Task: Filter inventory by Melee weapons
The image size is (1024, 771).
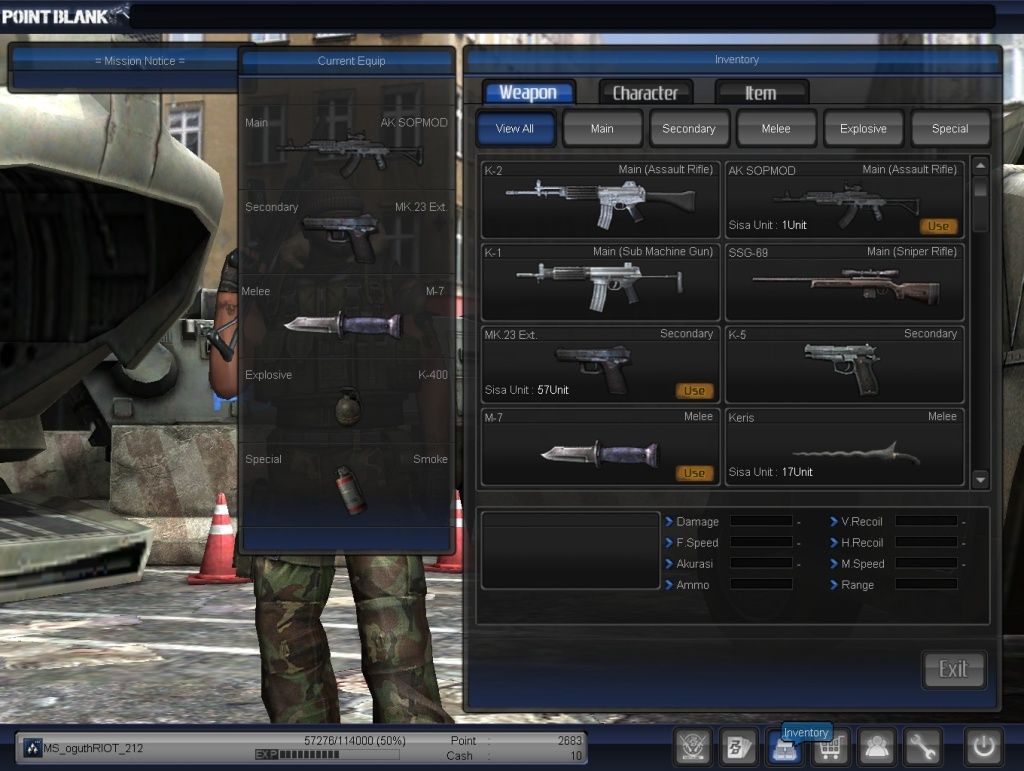Action: click(776, 129)
